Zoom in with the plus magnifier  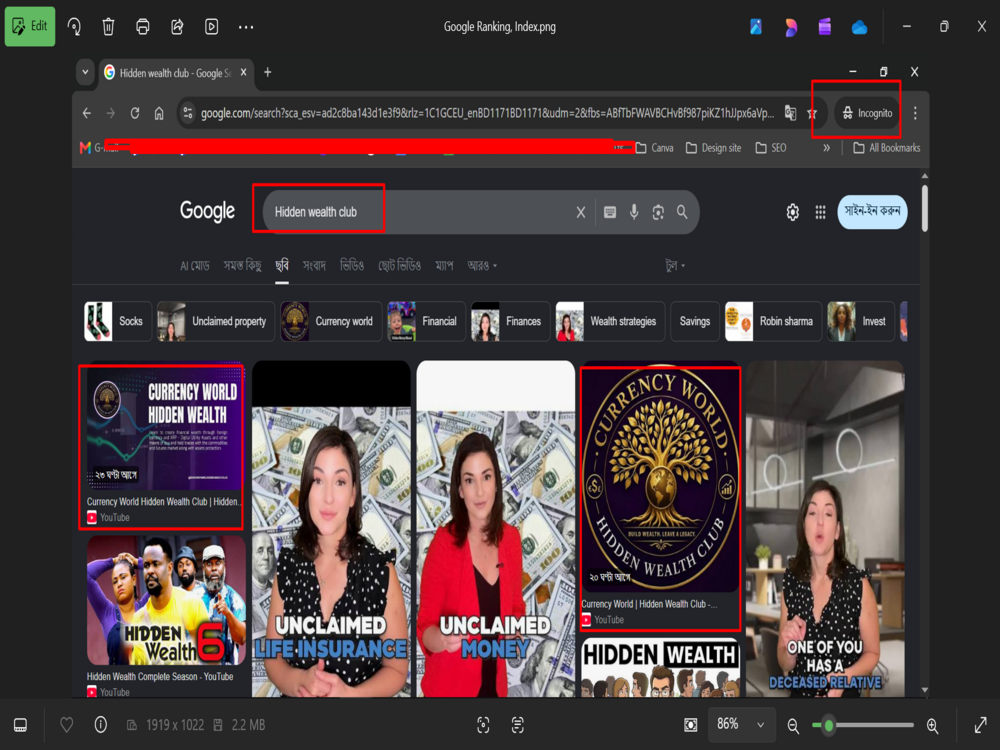point(932,726)
